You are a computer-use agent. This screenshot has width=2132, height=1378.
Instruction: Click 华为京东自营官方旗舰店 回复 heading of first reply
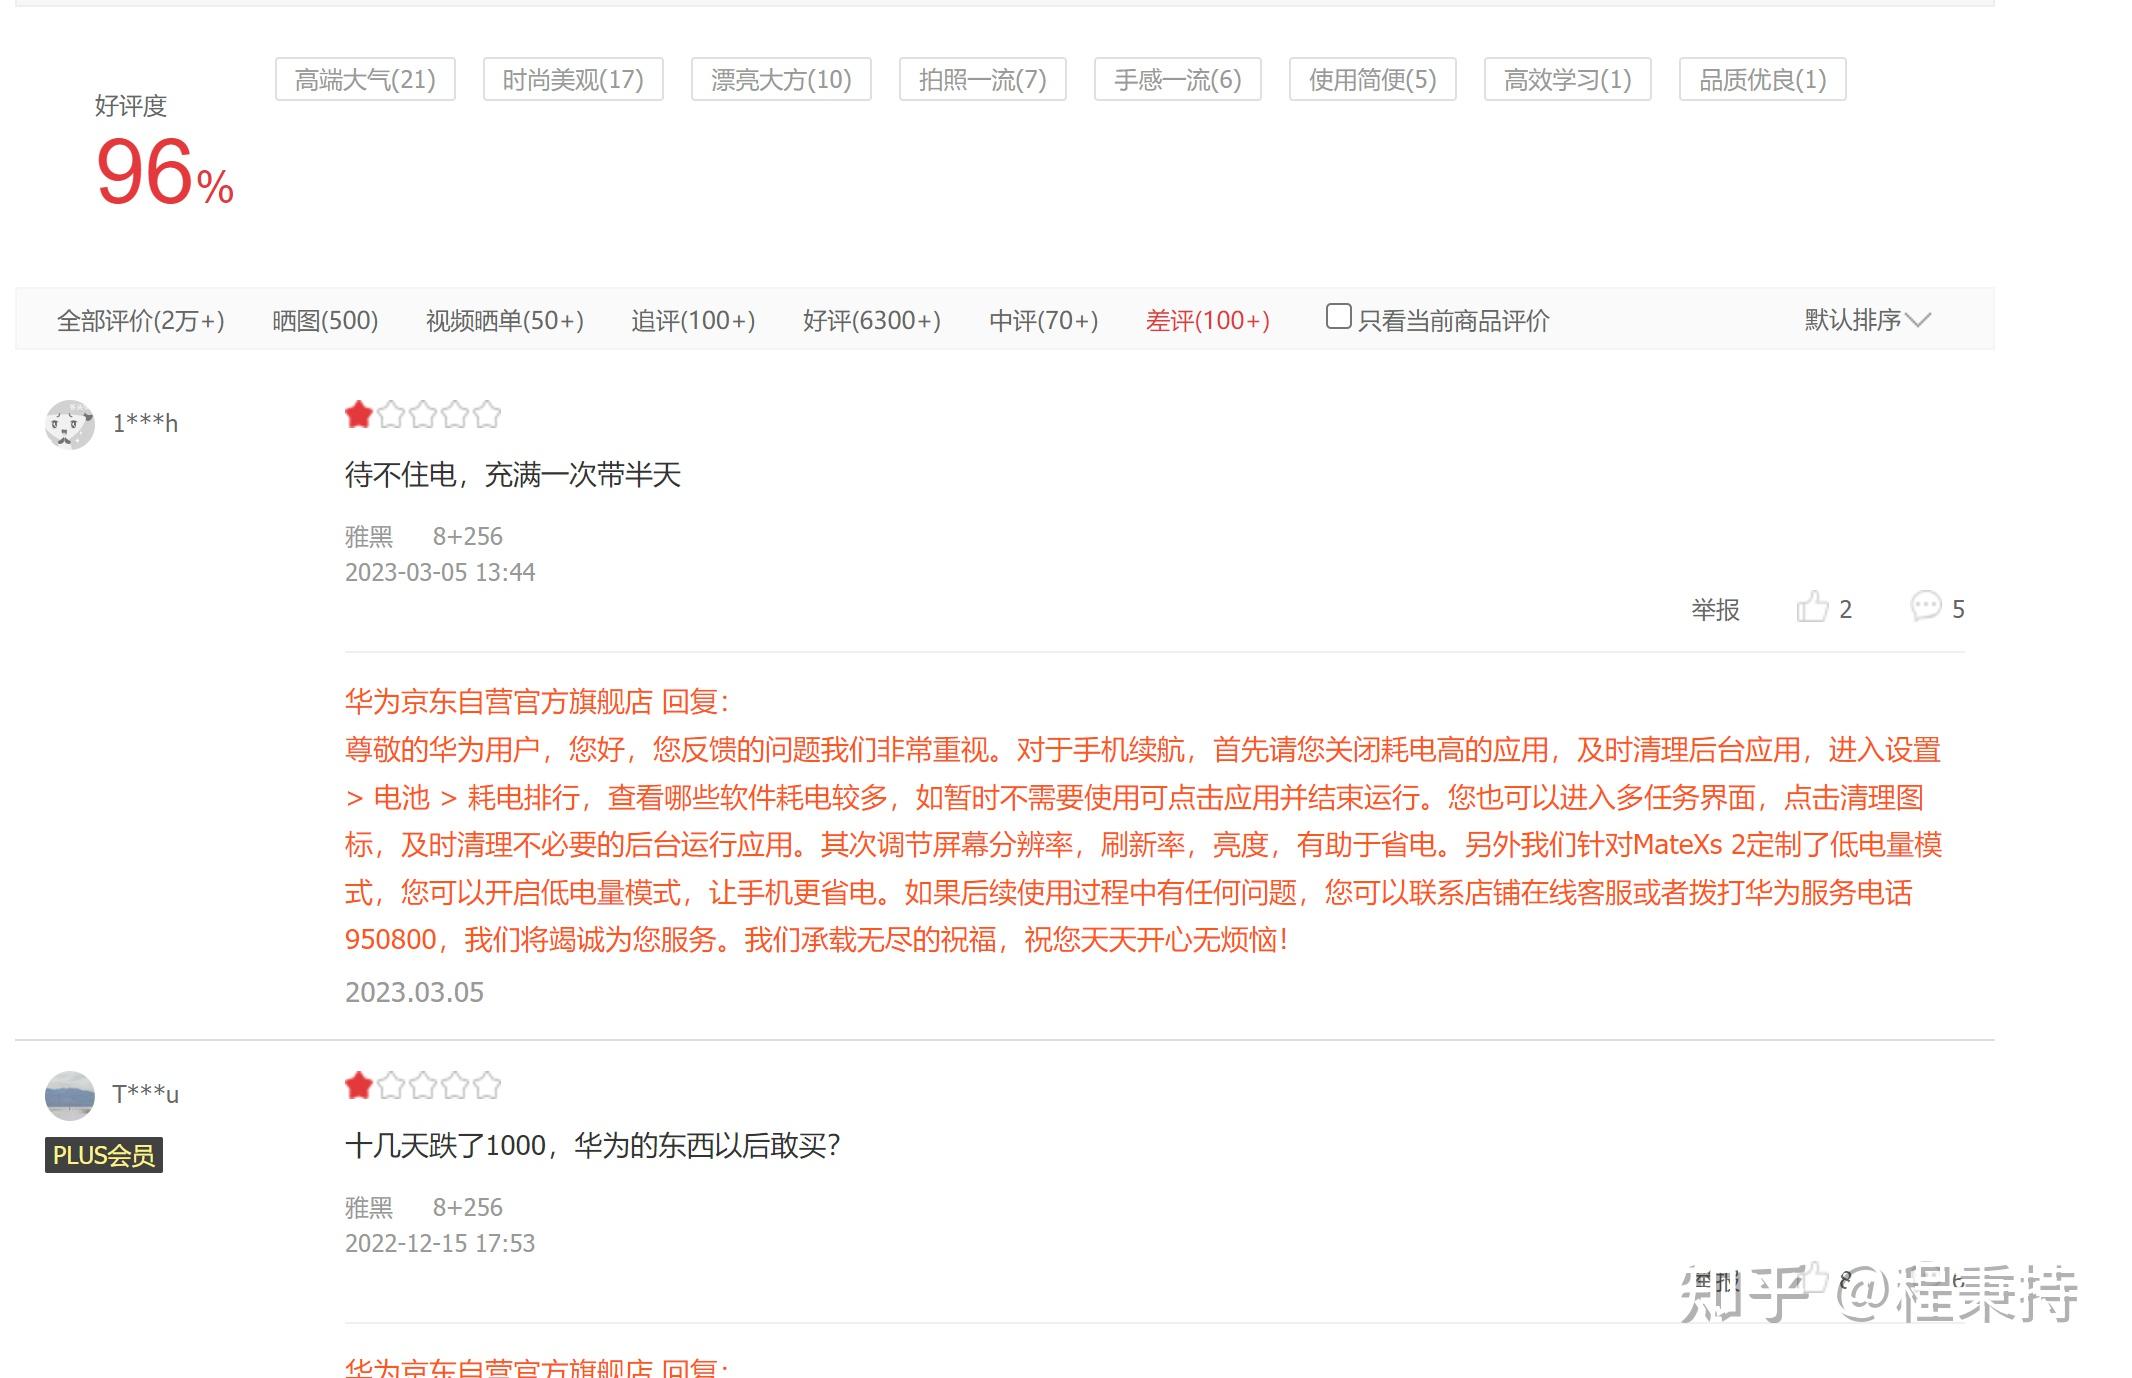click(x=537, y=702)
